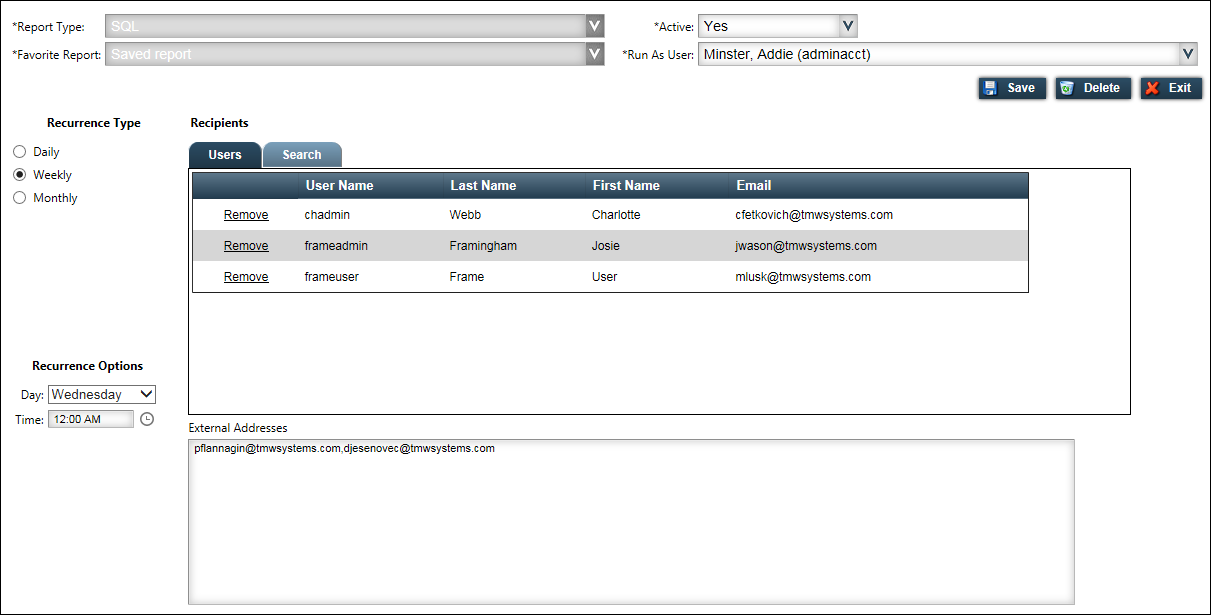This screenshot has width=1211, height=615.
Task: Click the User first name cell
Action: pos(605,277)
